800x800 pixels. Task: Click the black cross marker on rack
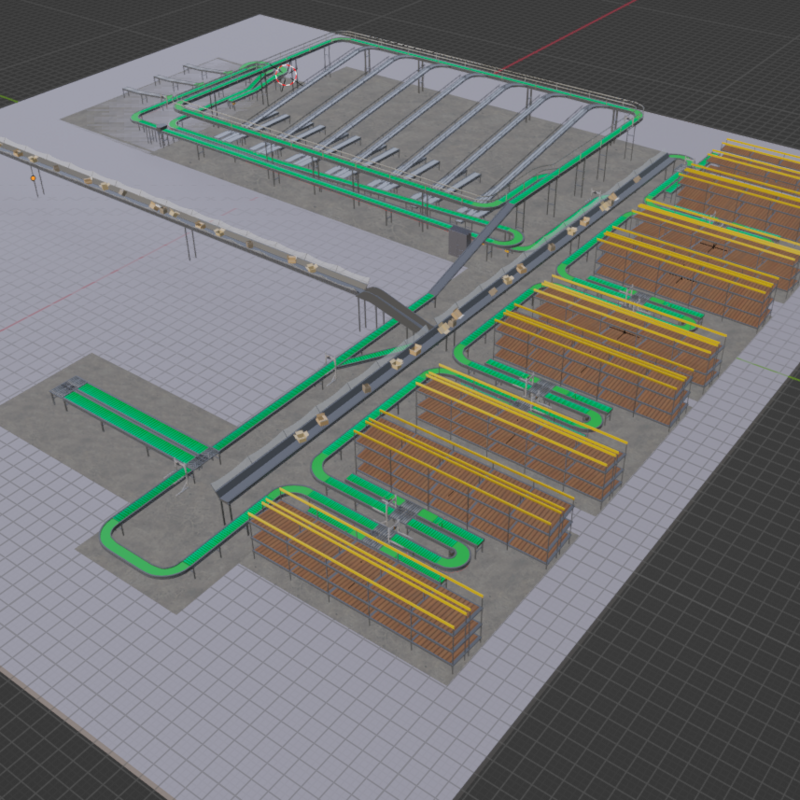pyautogui.click(x=713, y=246)
